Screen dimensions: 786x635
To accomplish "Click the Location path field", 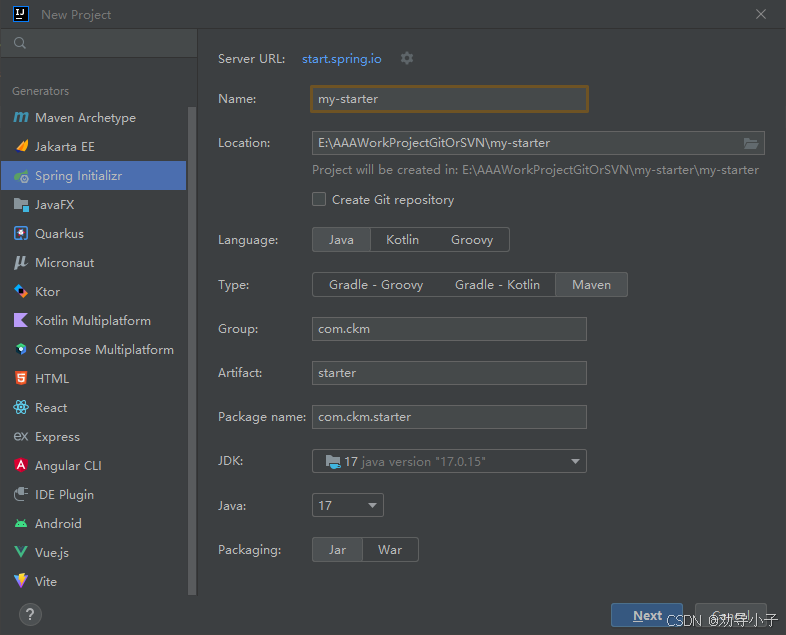I will (x=538, y=143).
